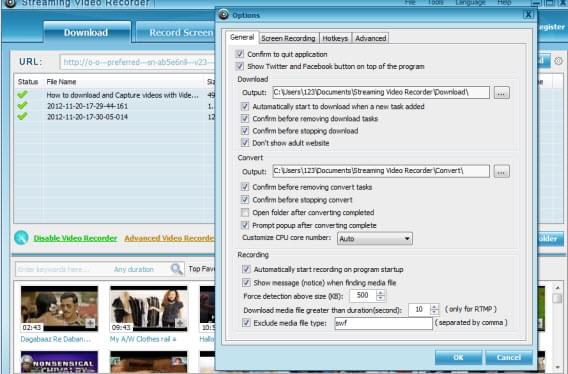Click Cancel button in Options dialog
Image resolution: width=568 pixels, height=374 pixels.
[x=509, y=358]
